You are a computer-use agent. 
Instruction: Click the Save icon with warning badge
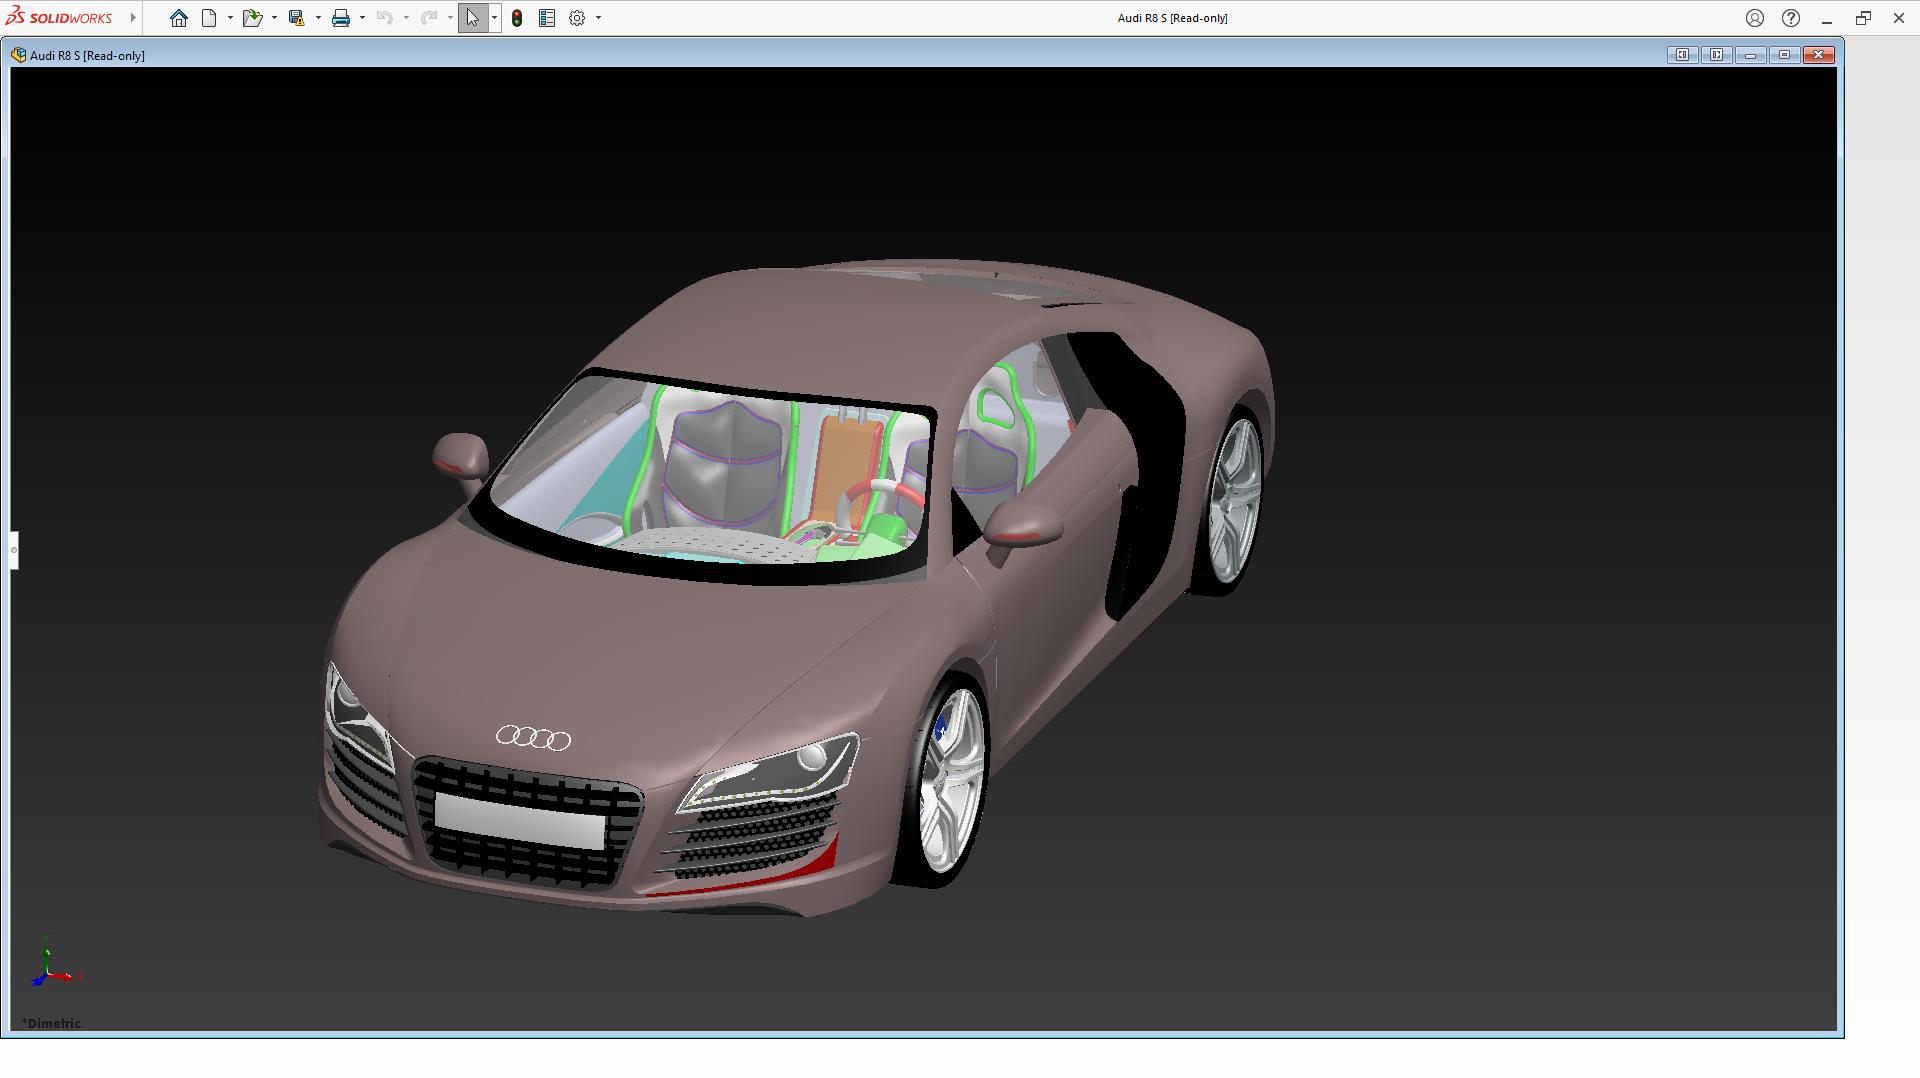tap(296, 18)
